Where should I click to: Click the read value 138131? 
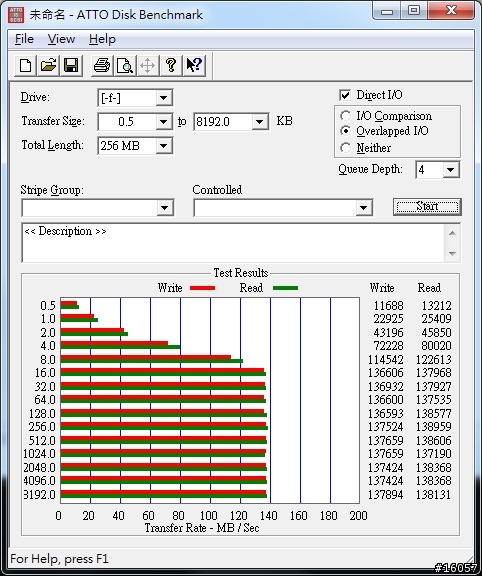click(x=434, y=494)
